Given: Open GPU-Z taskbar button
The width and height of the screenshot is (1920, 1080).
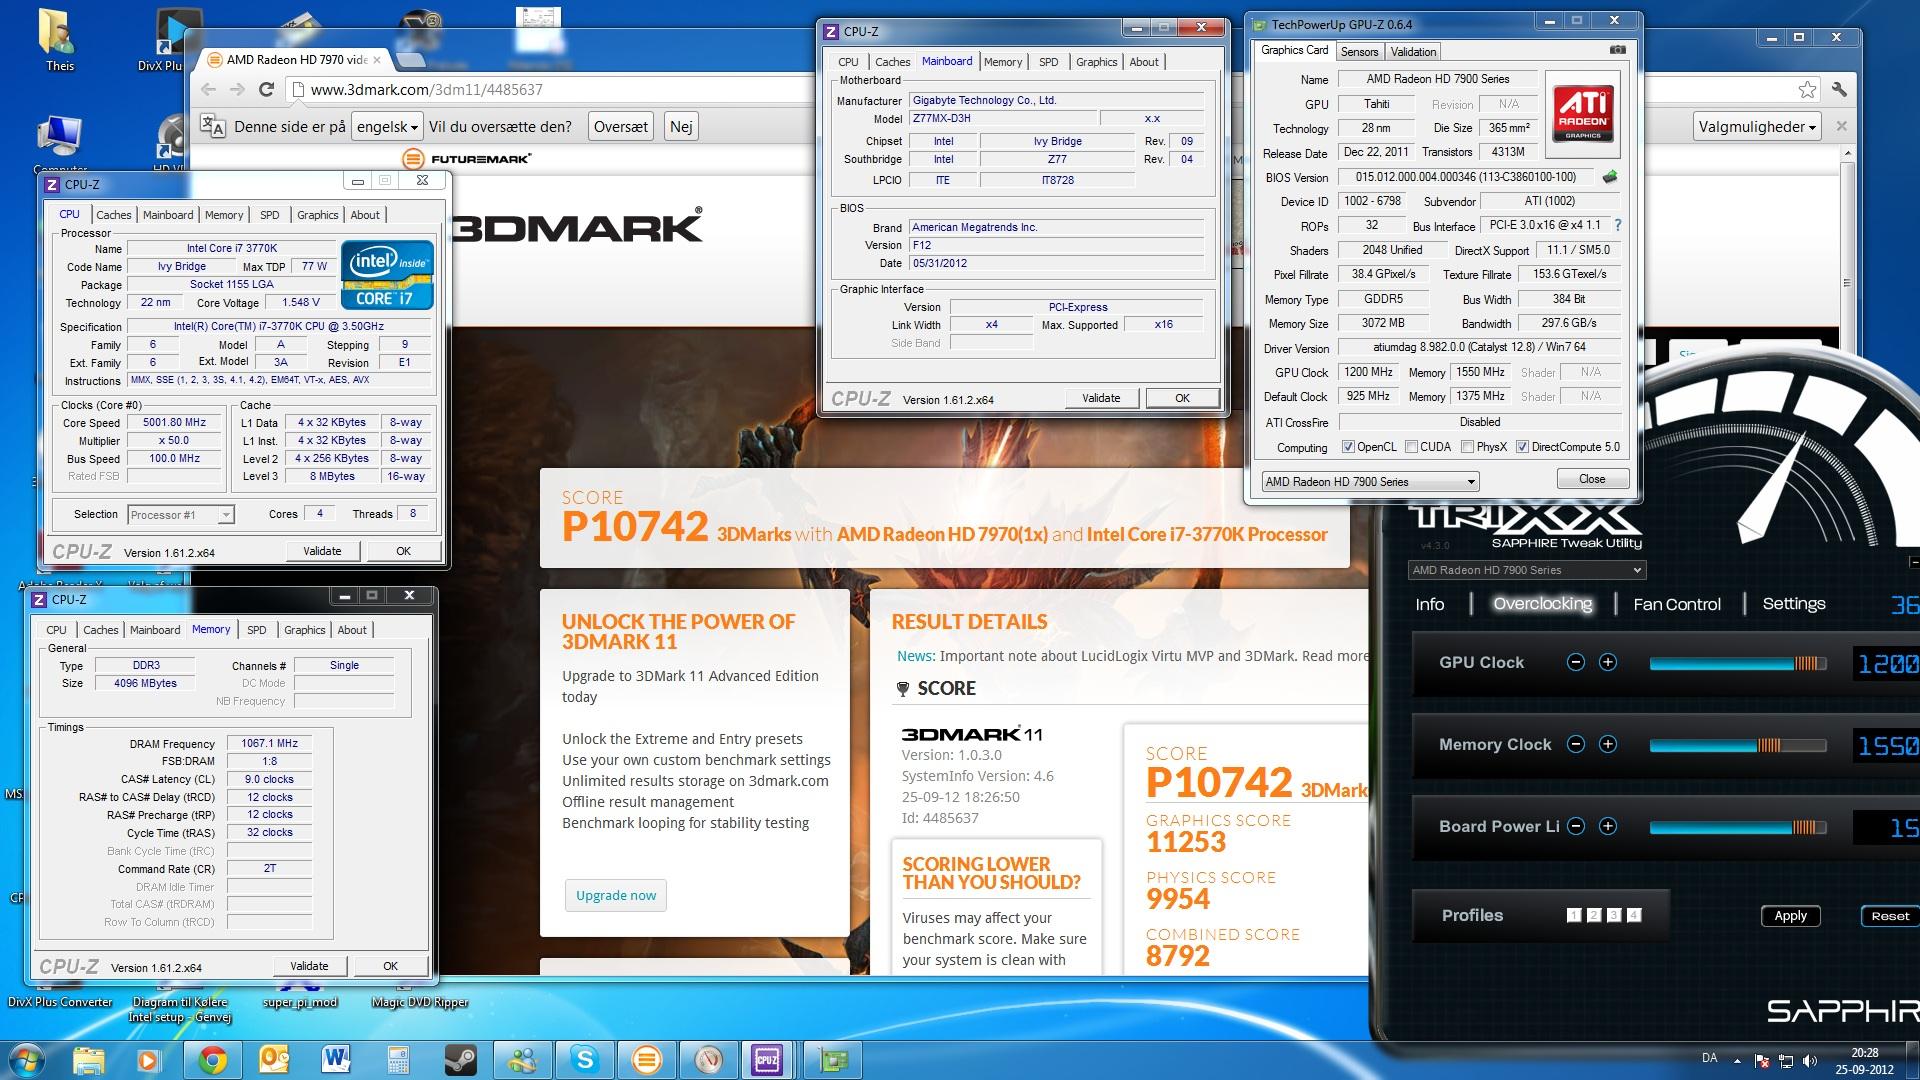Looking at the screenshot, I should (833, 1059).
